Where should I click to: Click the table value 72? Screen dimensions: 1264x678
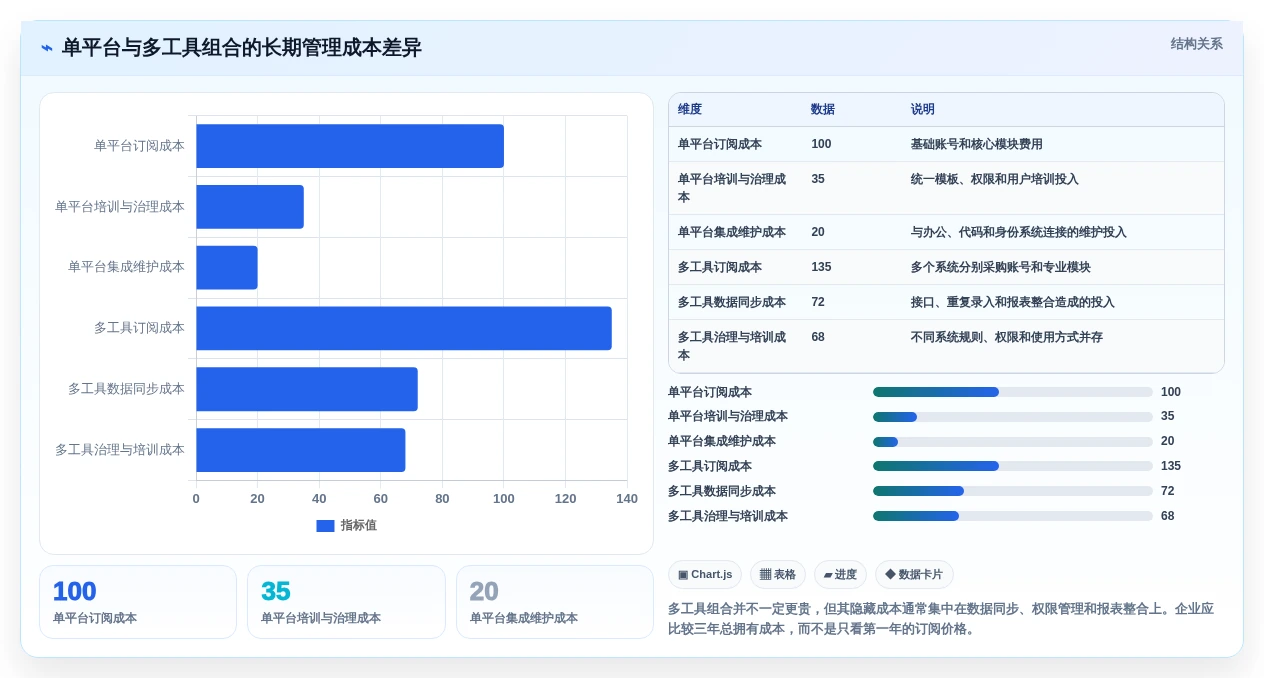818,302
